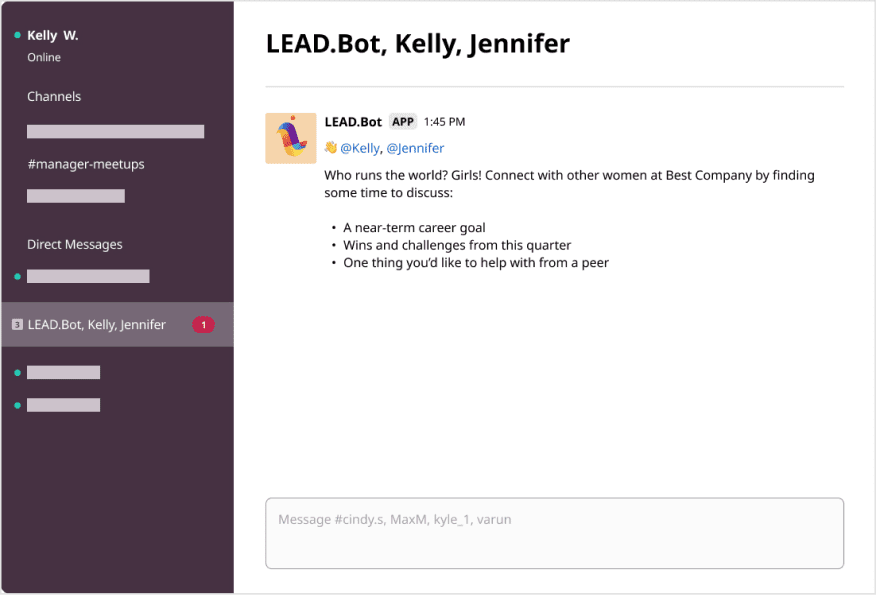Click the 1:45 PM message timestamp
Image resolution: width=876 pixels, height=595 pixels.
tap(444, 122)
